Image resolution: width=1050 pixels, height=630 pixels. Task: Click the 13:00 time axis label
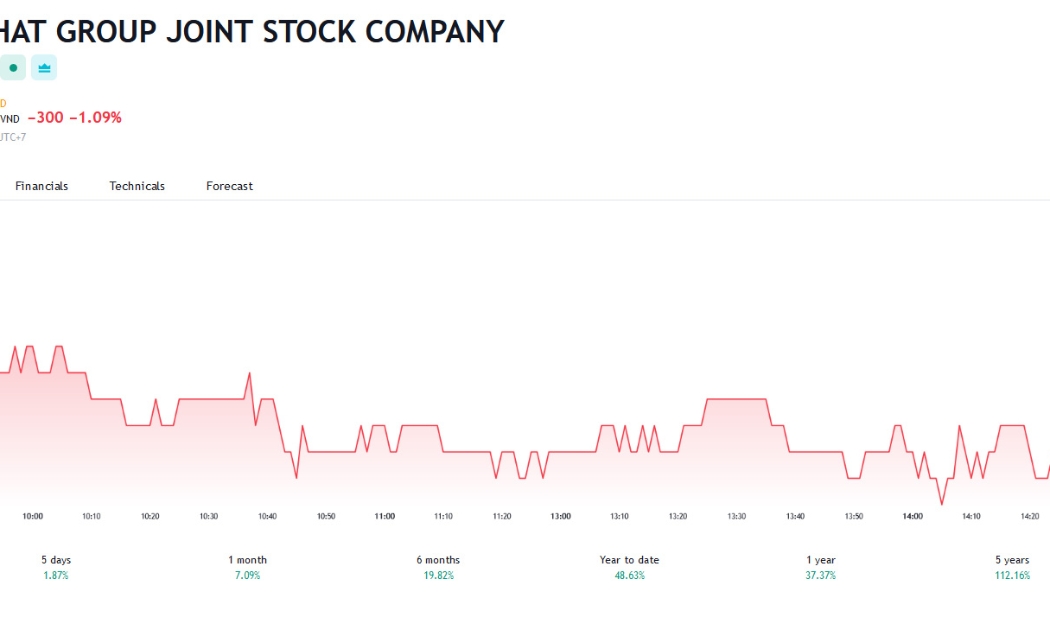click(x=560, y=516)
